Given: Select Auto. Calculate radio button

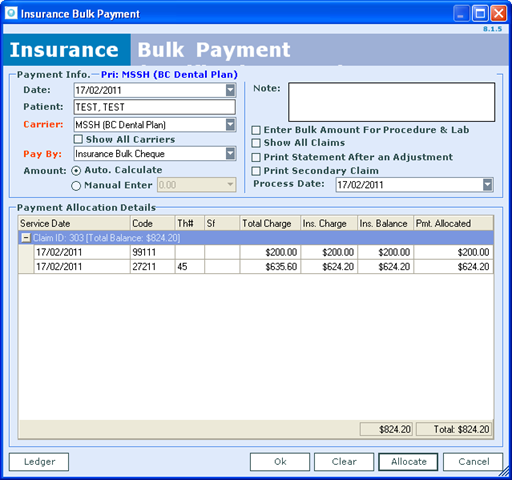Looking at the screenshot, I should point(76,171).
